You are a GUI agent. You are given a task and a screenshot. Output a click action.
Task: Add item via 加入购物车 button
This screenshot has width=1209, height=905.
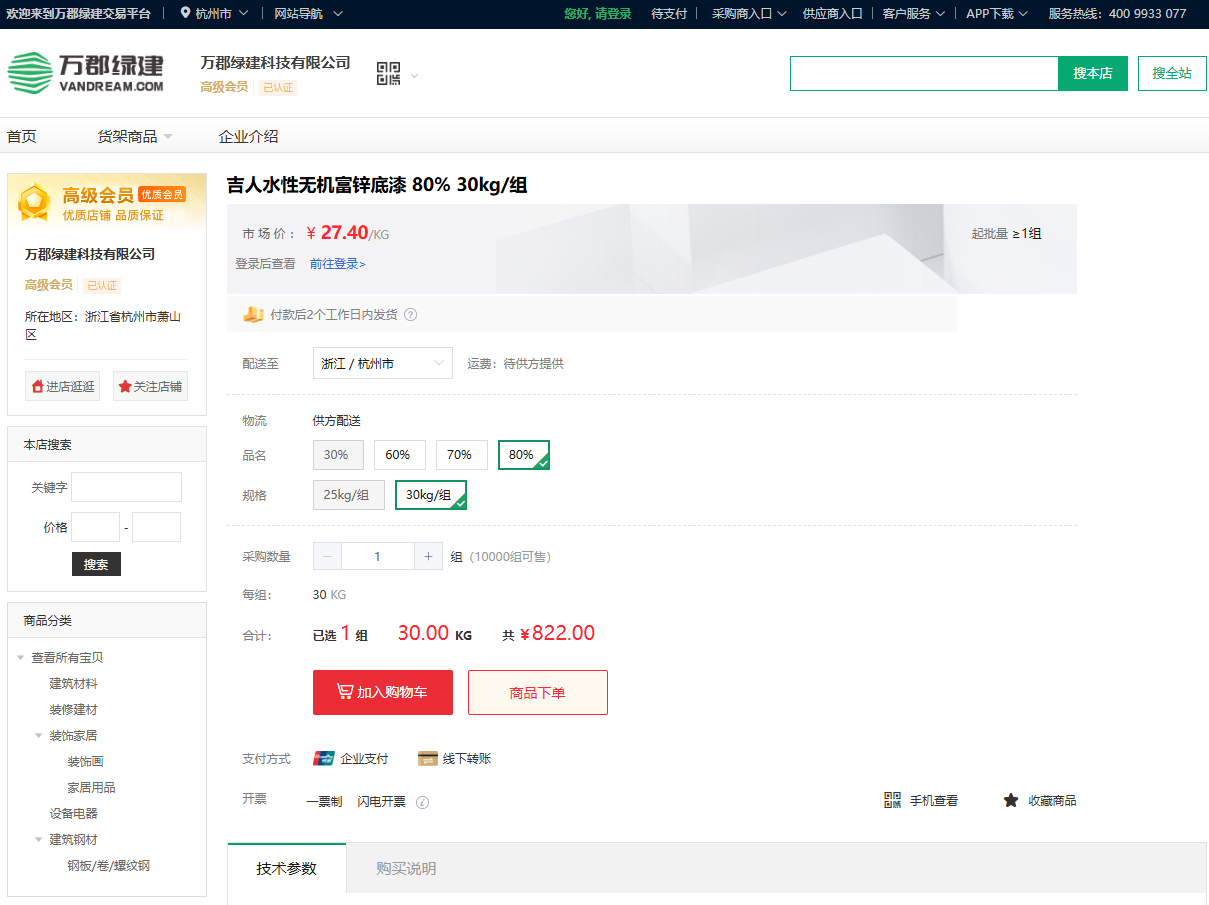click(382, 692)
